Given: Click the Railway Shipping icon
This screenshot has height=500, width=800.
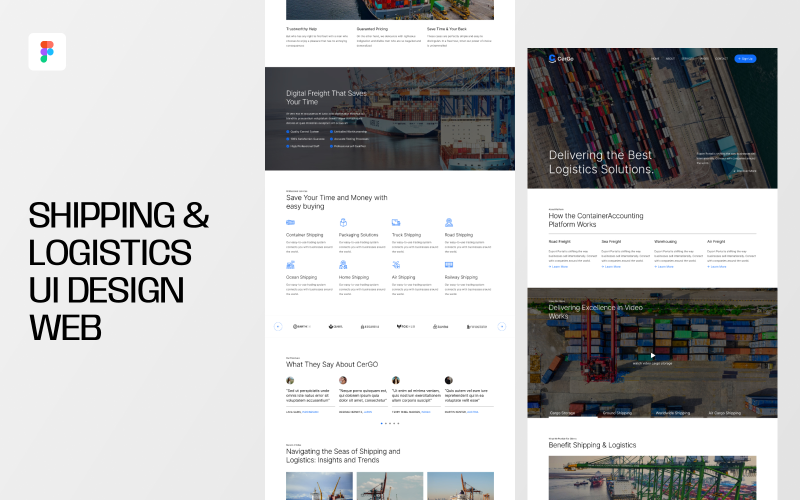Looking at the screenshot, I should point(449,264).
